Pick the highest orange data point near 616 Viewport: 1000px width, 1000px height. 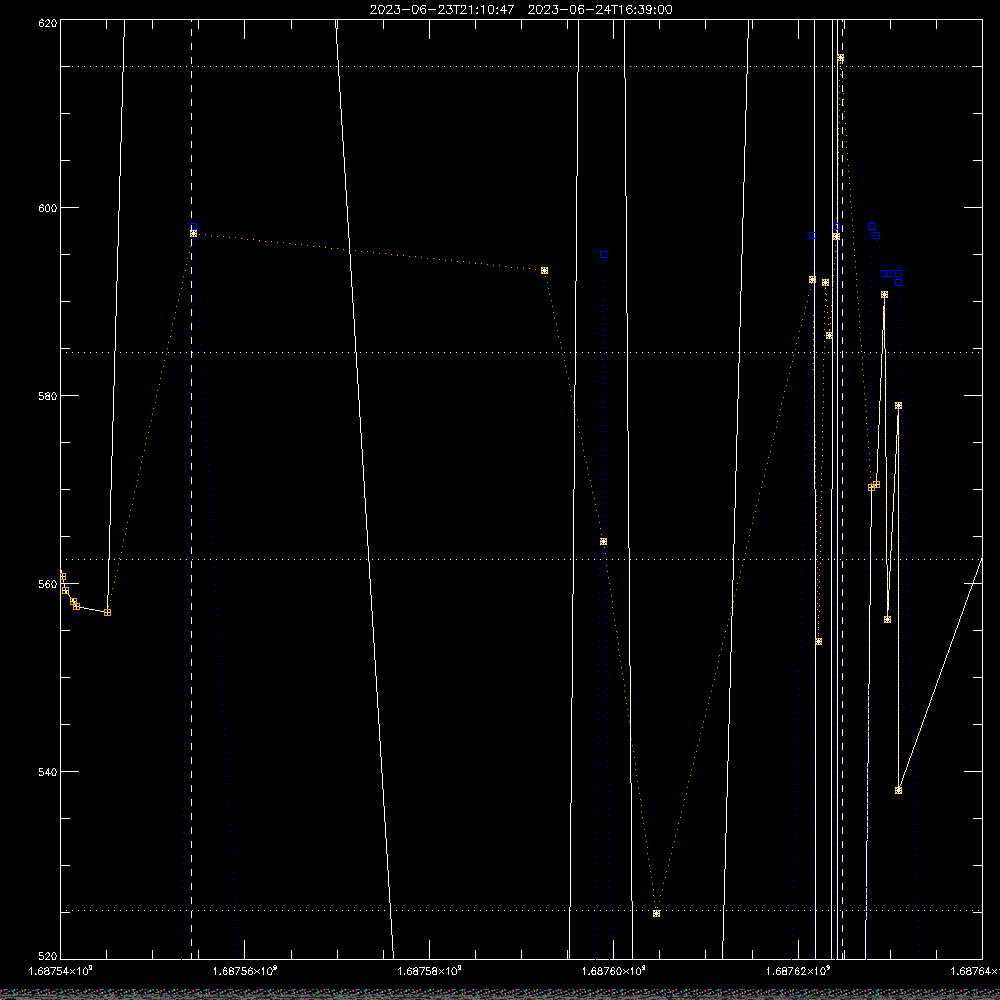(841, 58)
